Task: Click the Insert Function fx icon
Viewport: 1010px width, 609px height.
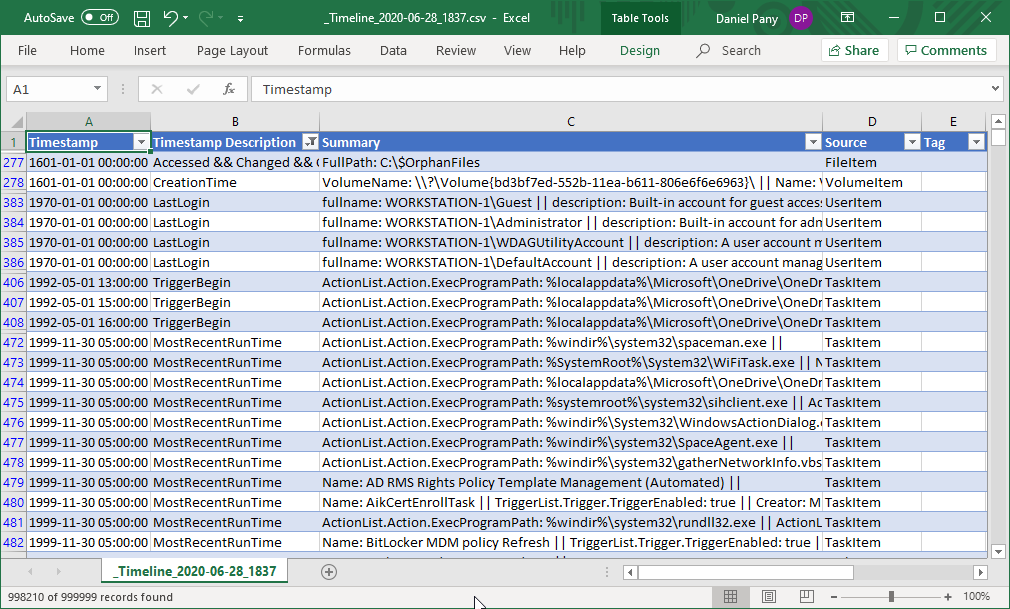Action: [x=229, y=90]
